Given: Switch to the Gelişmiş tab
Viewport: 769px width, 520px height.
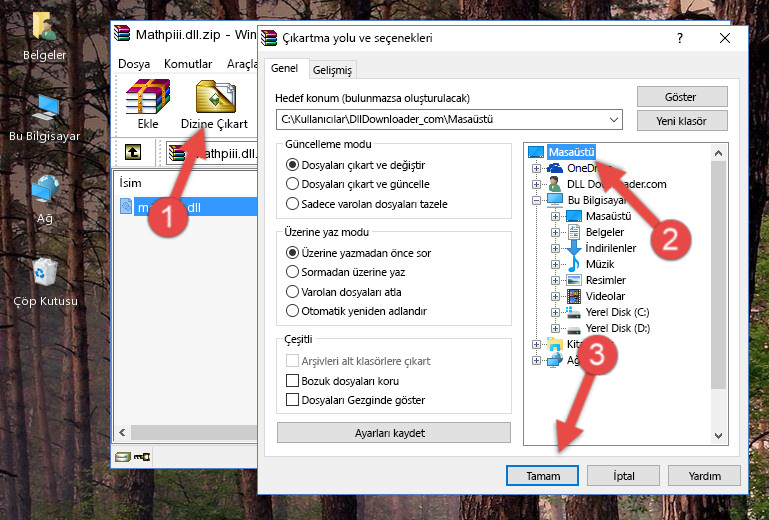Looking at the screenshot, I should (x=333, y=70).
